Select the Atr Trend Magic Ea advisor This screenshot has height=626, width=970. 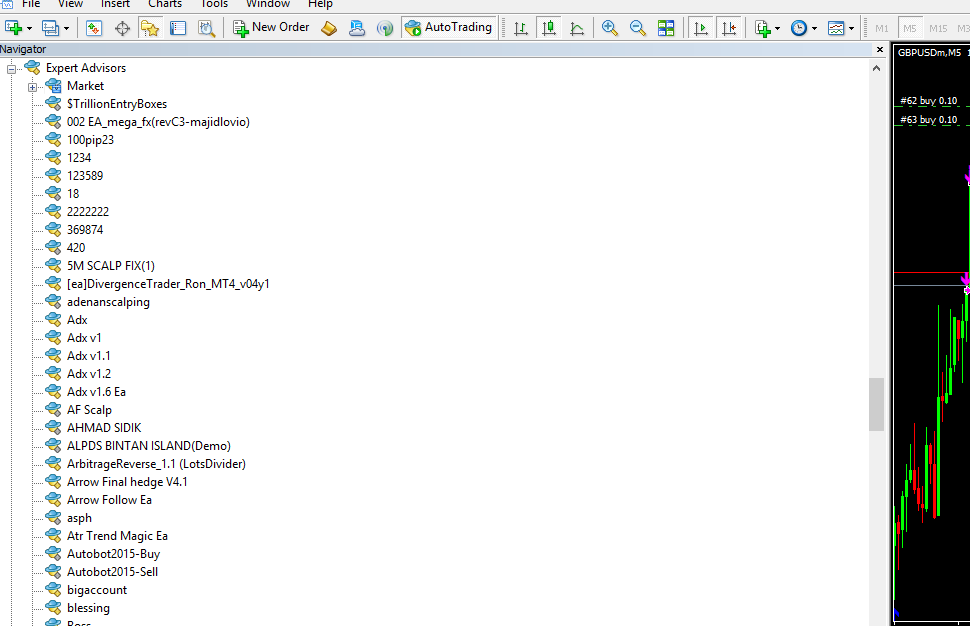click(x=117, y=536)
